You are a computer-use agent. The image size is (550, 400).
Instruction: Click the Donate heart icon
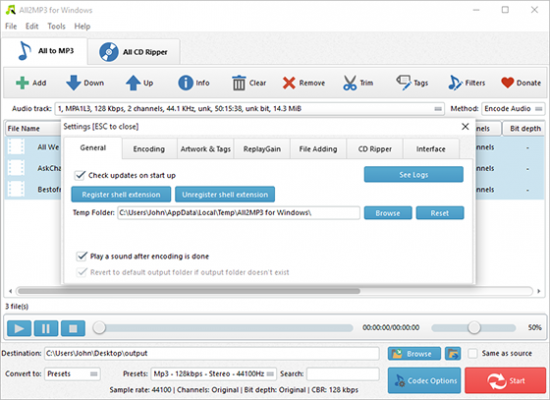click(508, 83)
